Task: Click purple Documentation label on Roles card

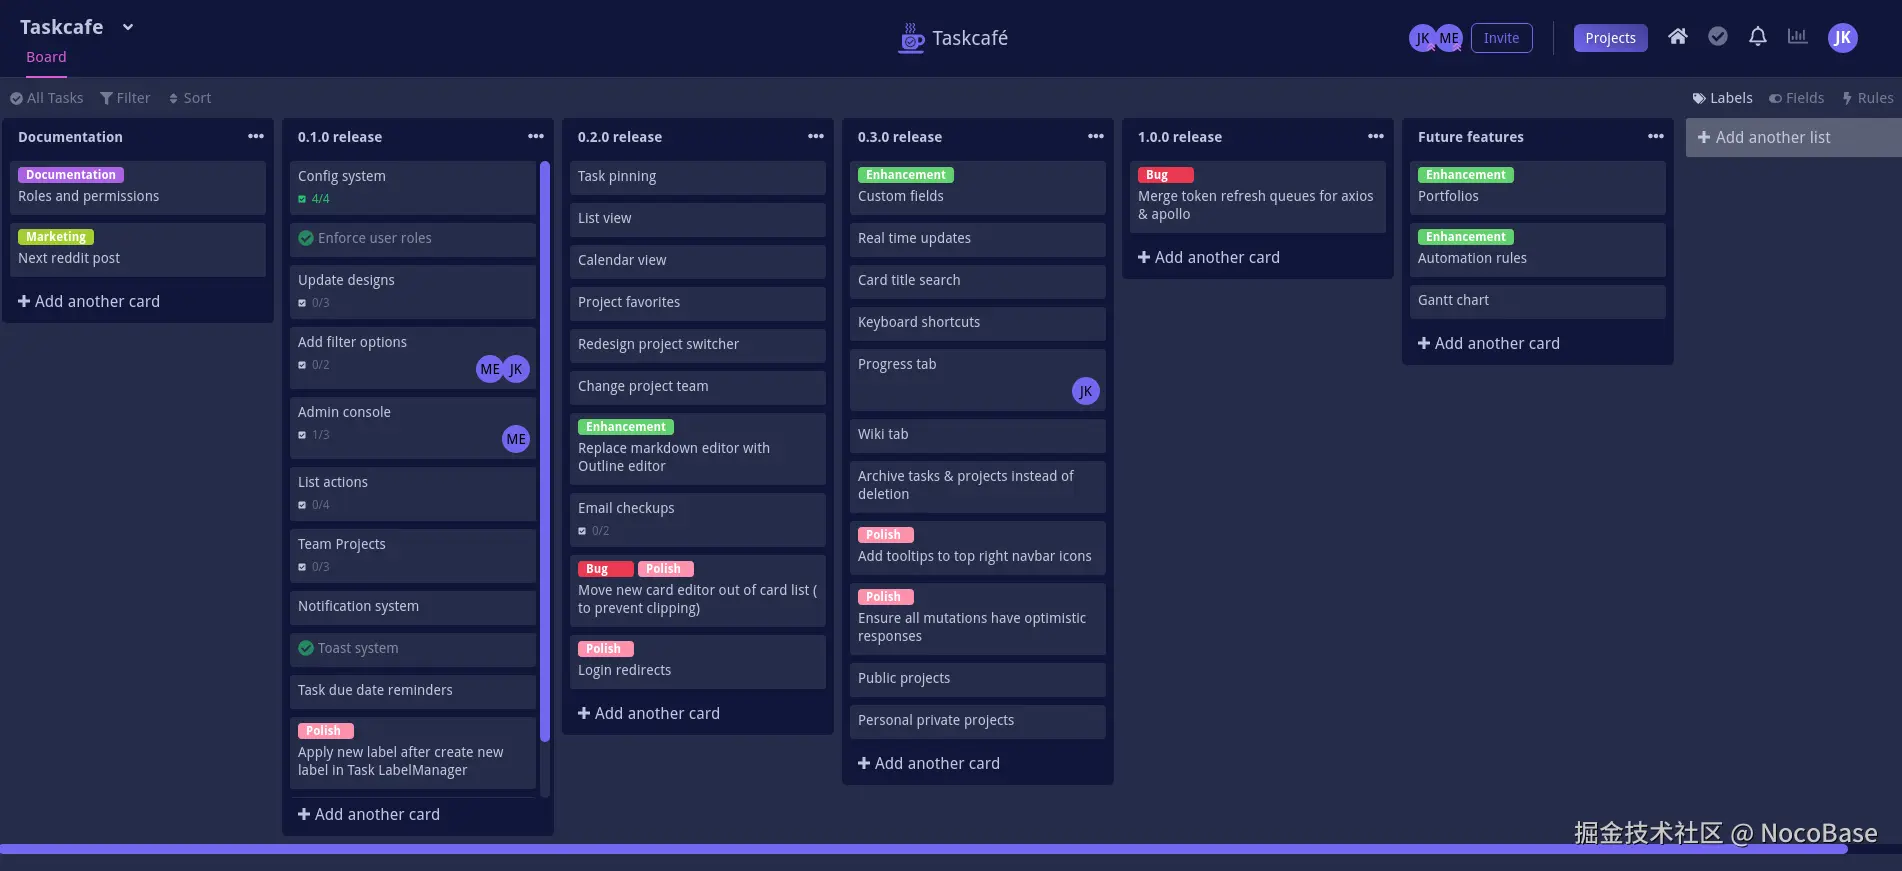Action: tap(71, 175)
